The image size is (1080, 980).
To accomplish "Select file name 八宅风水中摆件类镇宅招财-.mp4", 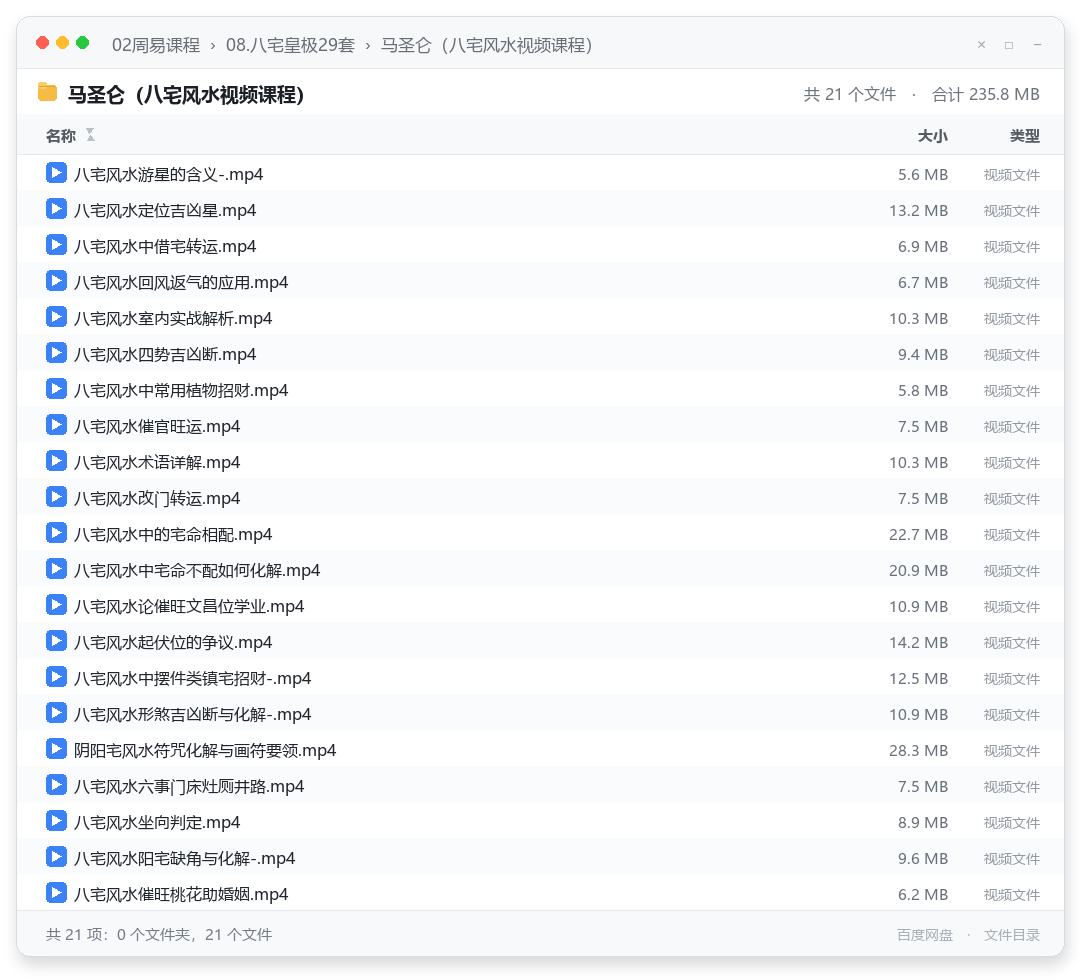I will pos(193,678).
